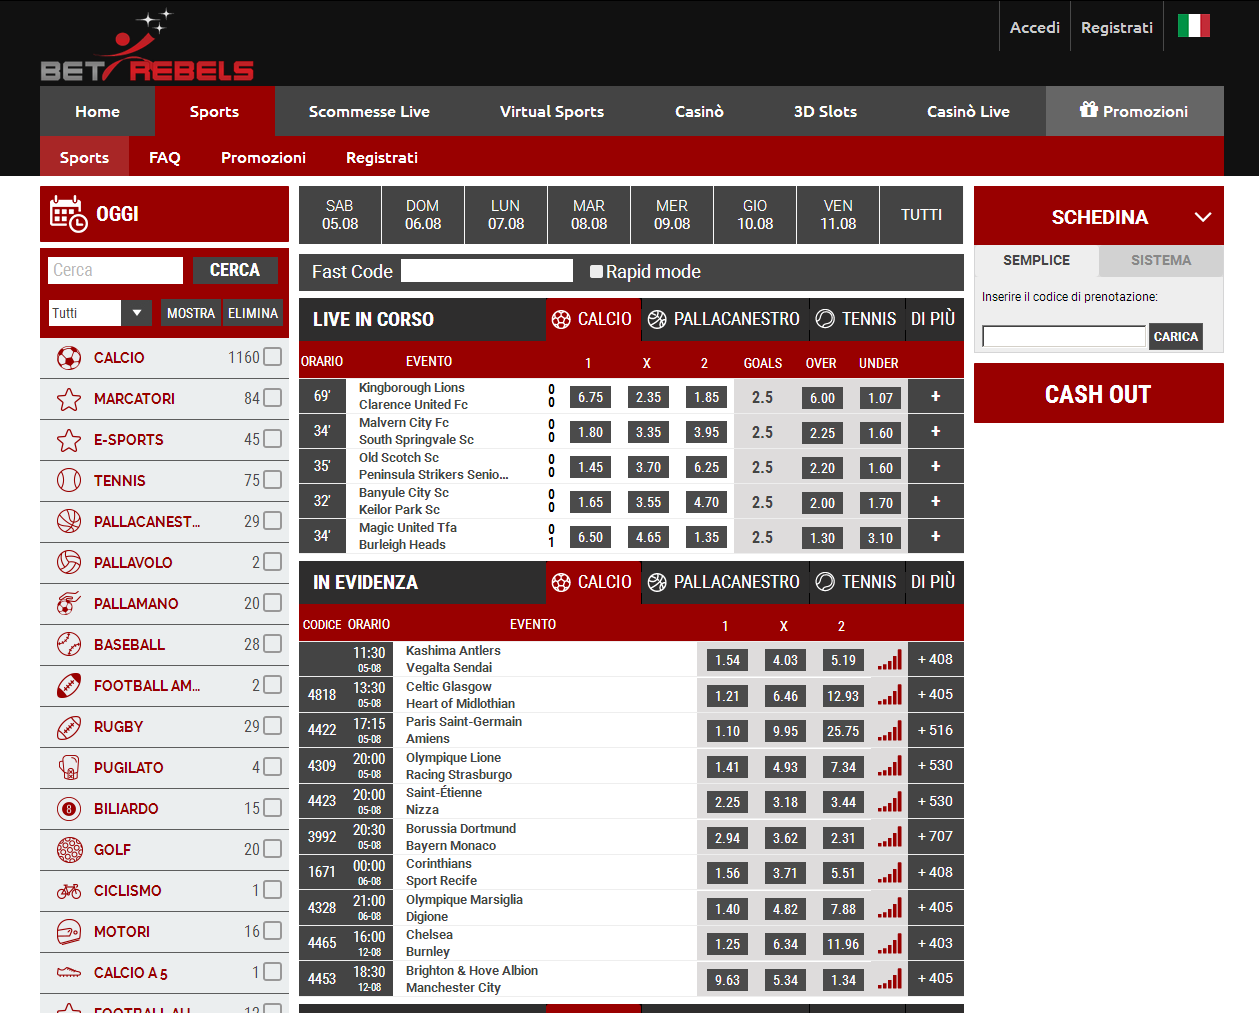The height and width of the screenshot is (1013, 1259).
Task: Collapse the Schedina panel chevron
Action: (x=1203, y=217)
